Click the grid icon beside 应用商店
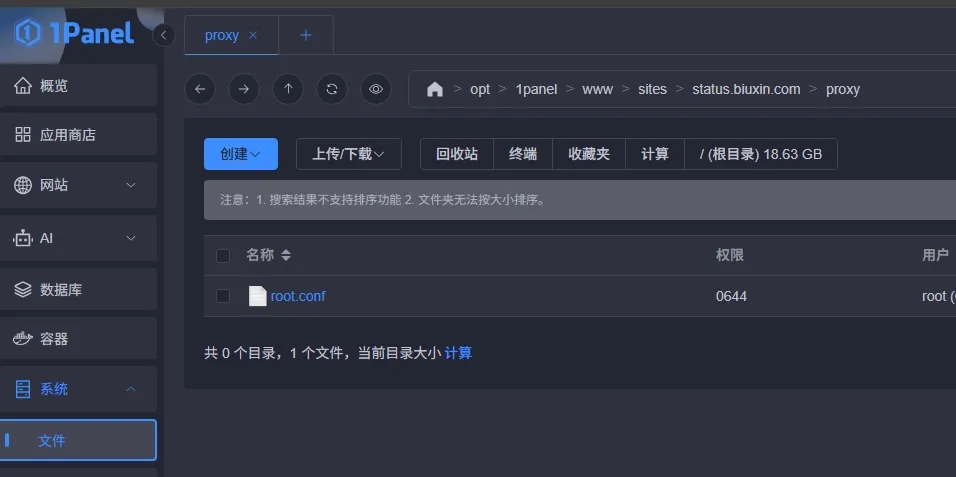This screenshot has height=477, width=956. coord(23,135)
